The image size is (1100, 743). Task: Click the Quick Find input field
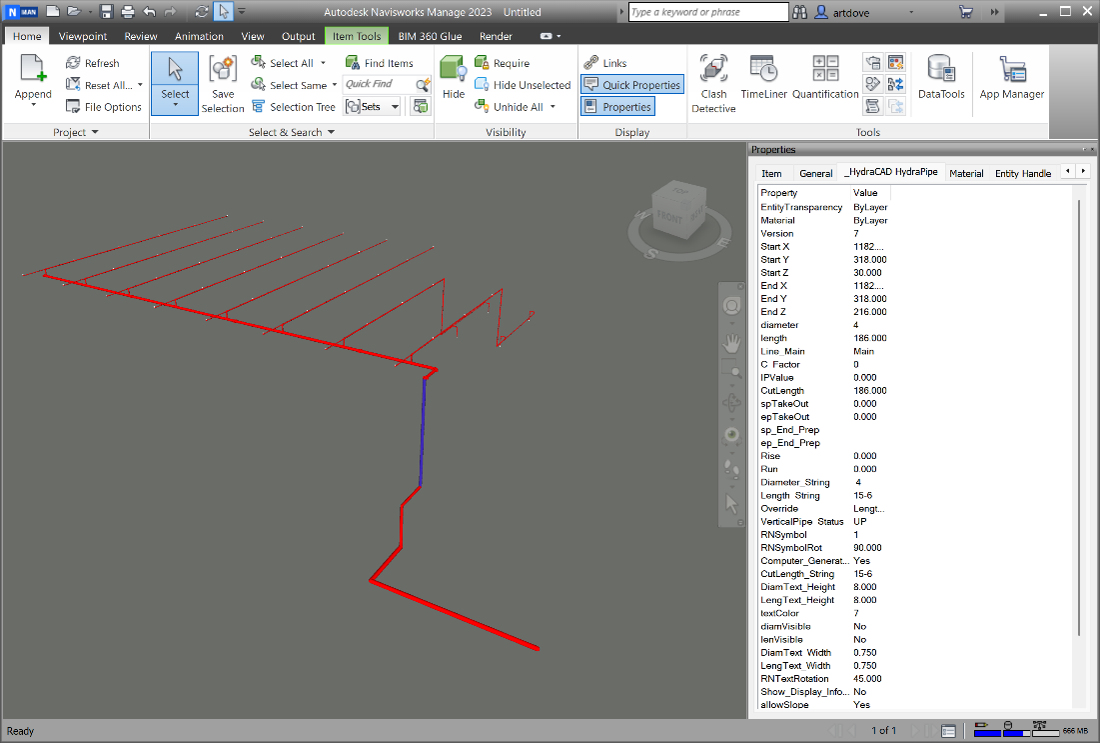[x=378, y=84]
